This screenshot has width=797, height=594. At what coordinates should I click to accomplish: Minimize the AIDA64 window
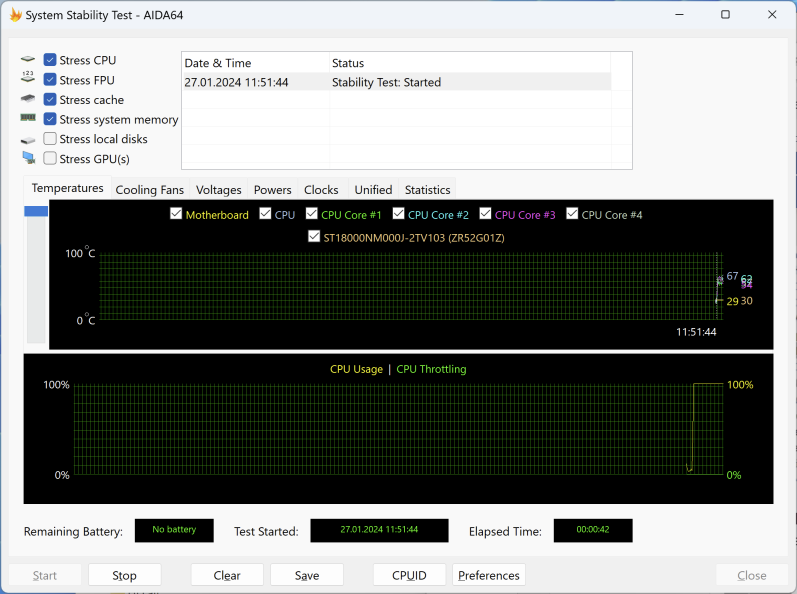coord(679,15)
